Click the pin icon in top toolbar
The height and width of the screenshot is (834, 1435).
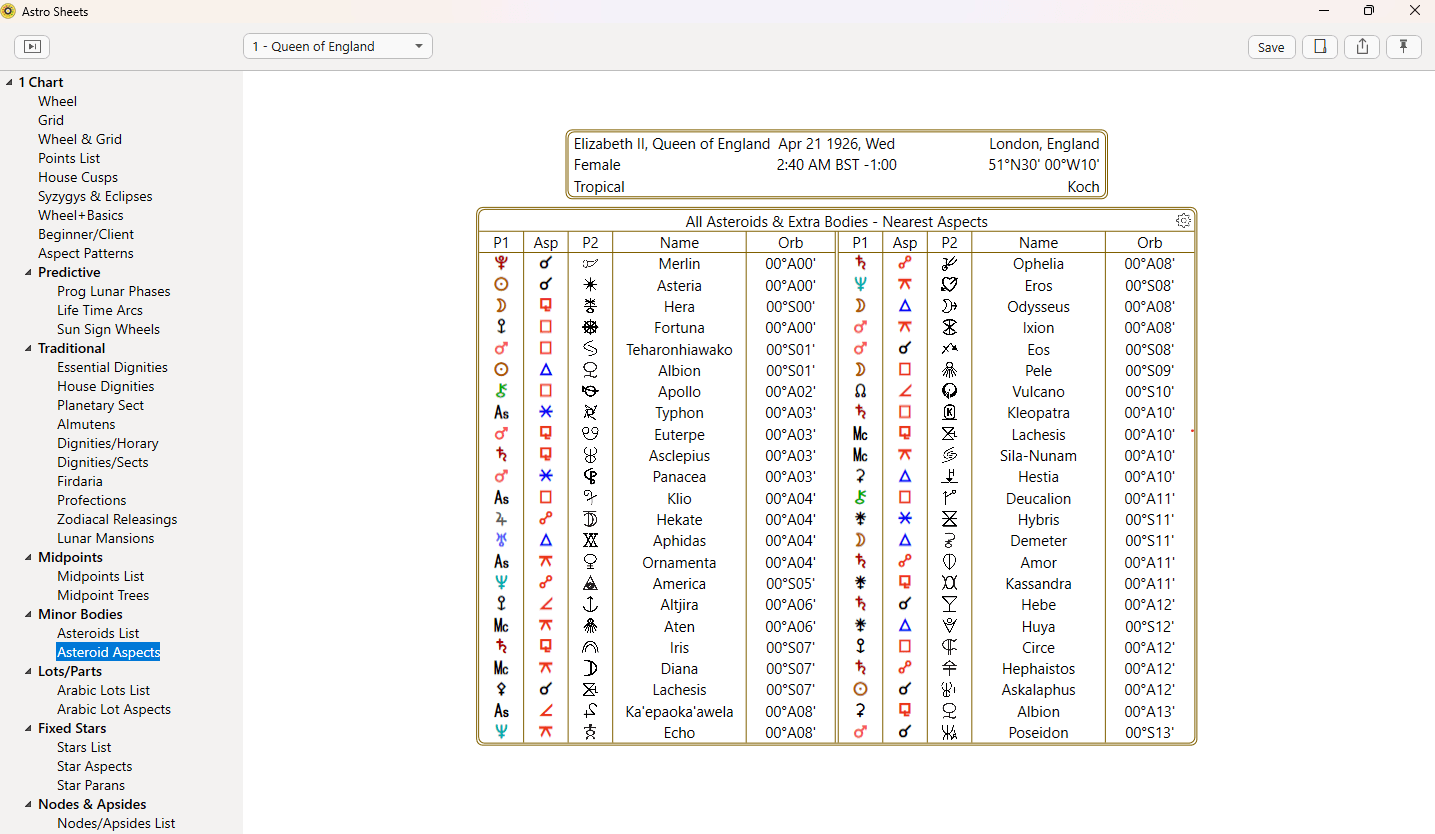1404,47
